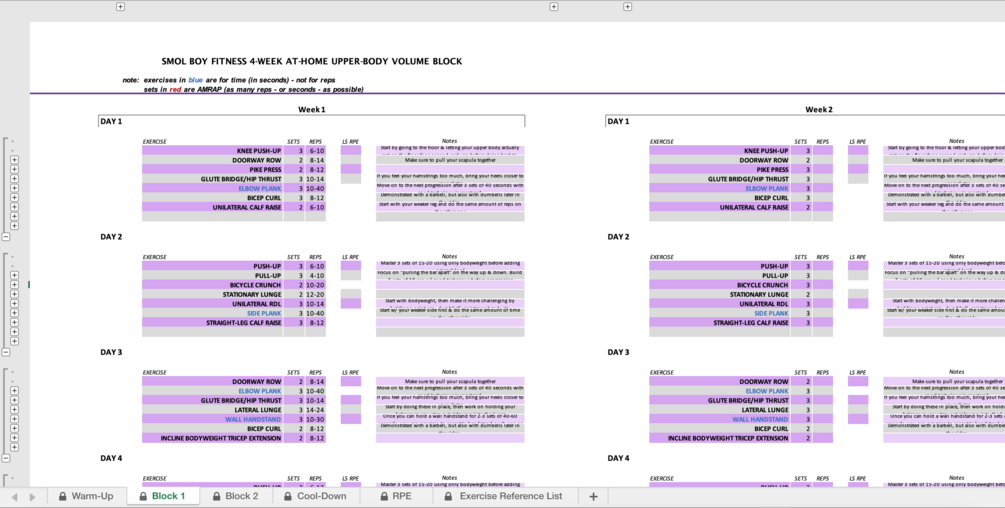Expand the rightmost column outline group
Screen dimensions: 1005x508
(627, 6)
